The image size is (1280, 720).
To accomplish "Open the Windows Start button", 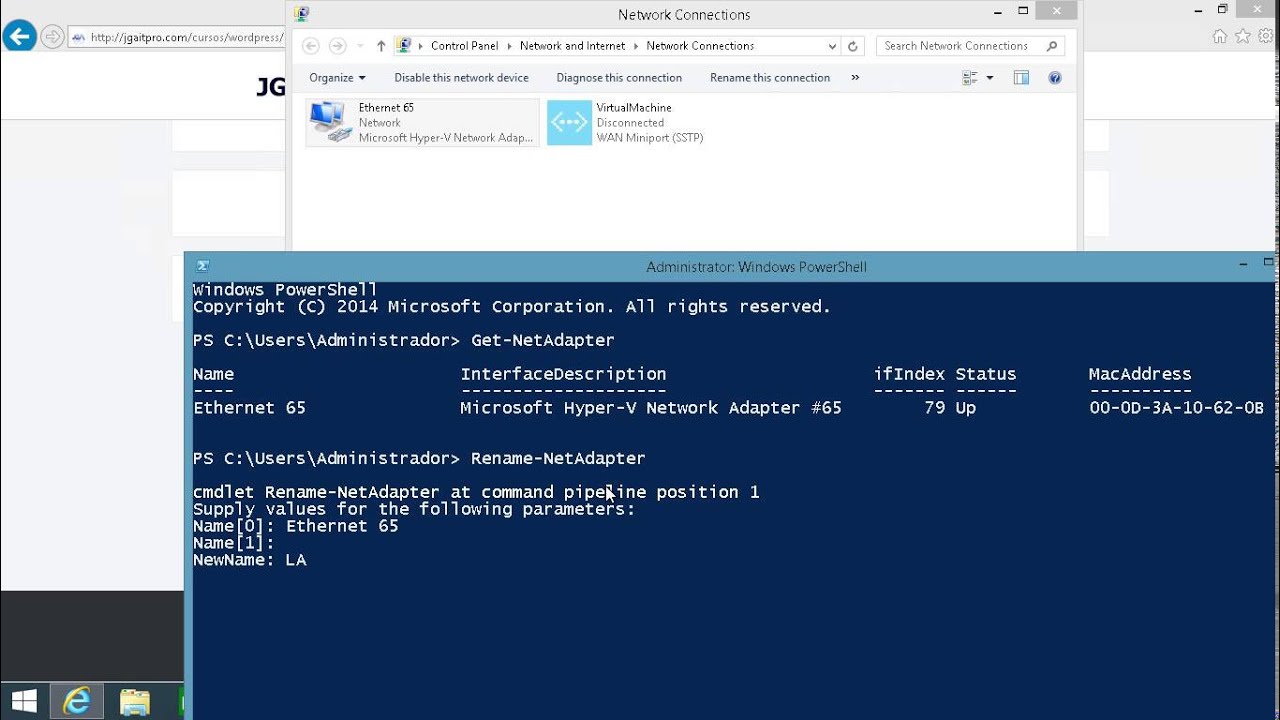I will pyautogui.click(x=24, y=701).
